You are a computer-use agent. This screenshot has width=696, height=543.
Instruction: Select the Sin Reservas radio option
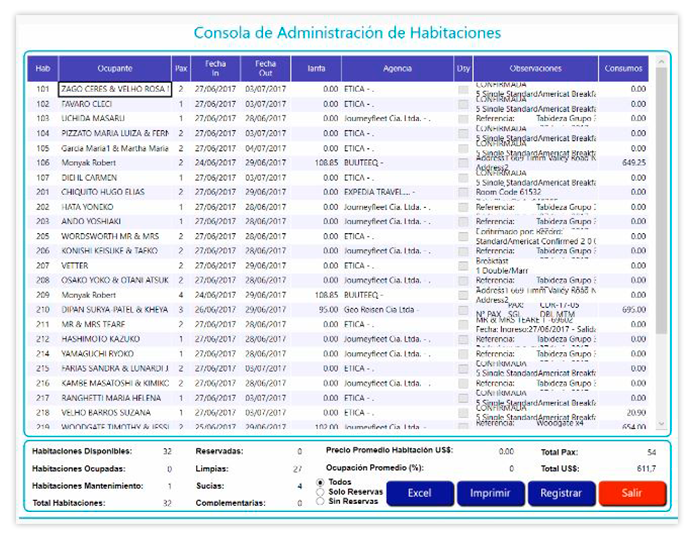tap(320, 502)
